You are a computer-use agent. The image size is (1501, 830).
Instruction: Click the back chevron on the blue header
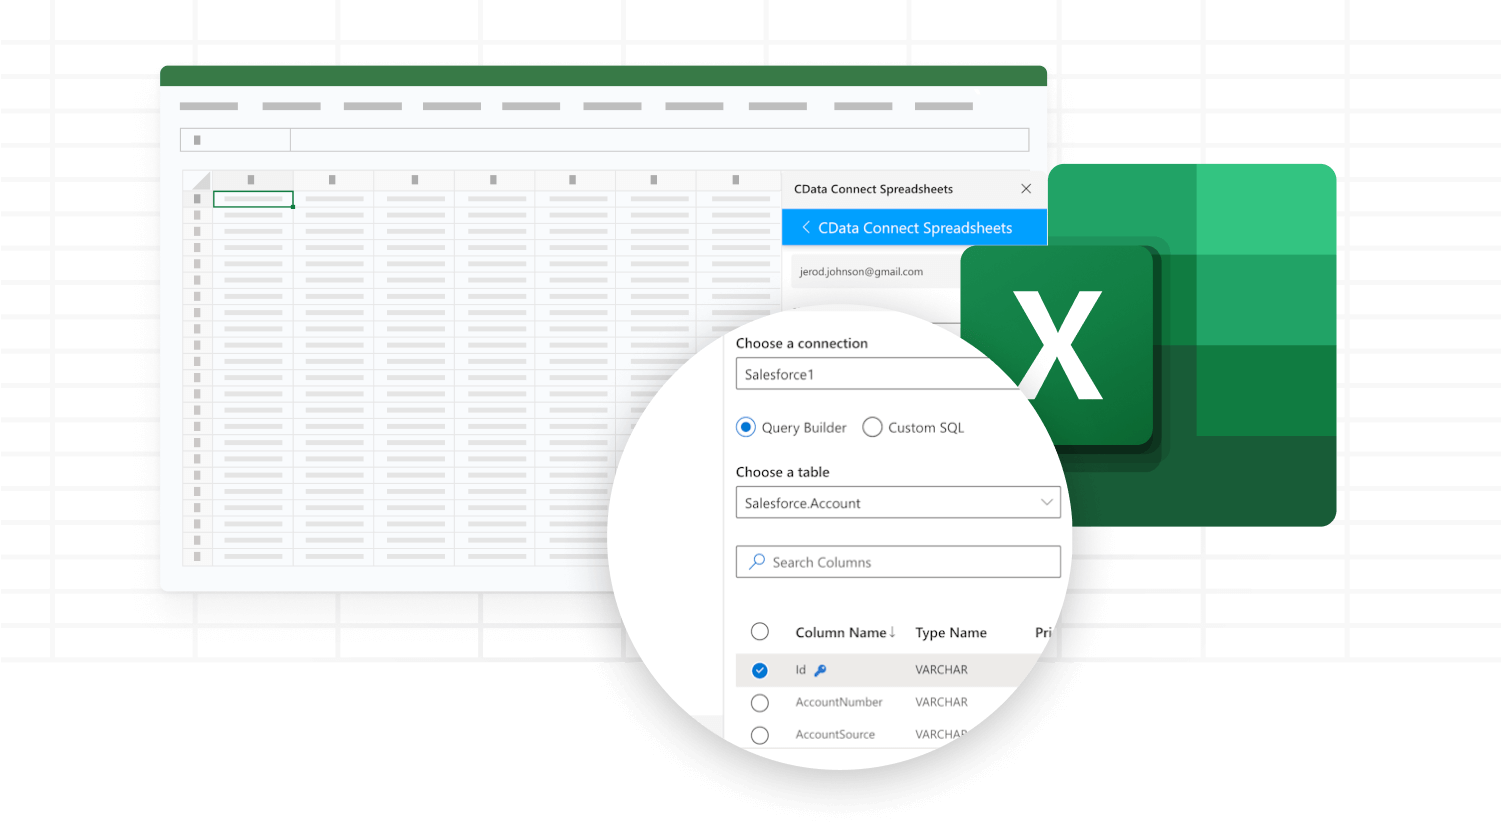point(806,227)
